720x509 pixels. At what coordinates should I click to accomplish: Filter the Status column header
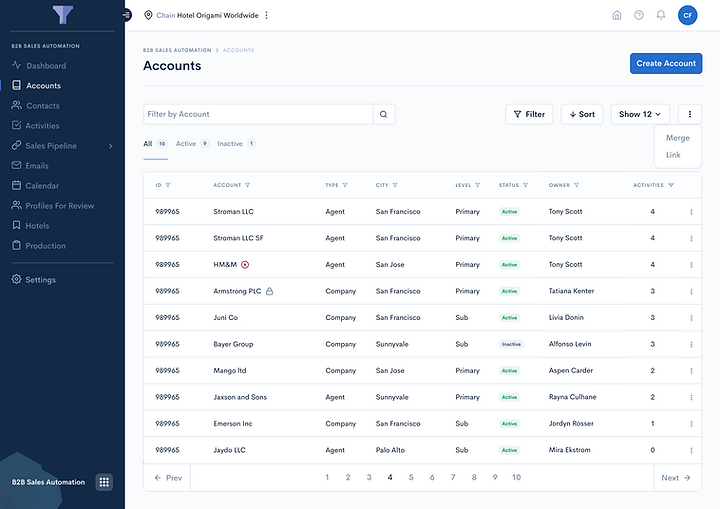(525, 185)
